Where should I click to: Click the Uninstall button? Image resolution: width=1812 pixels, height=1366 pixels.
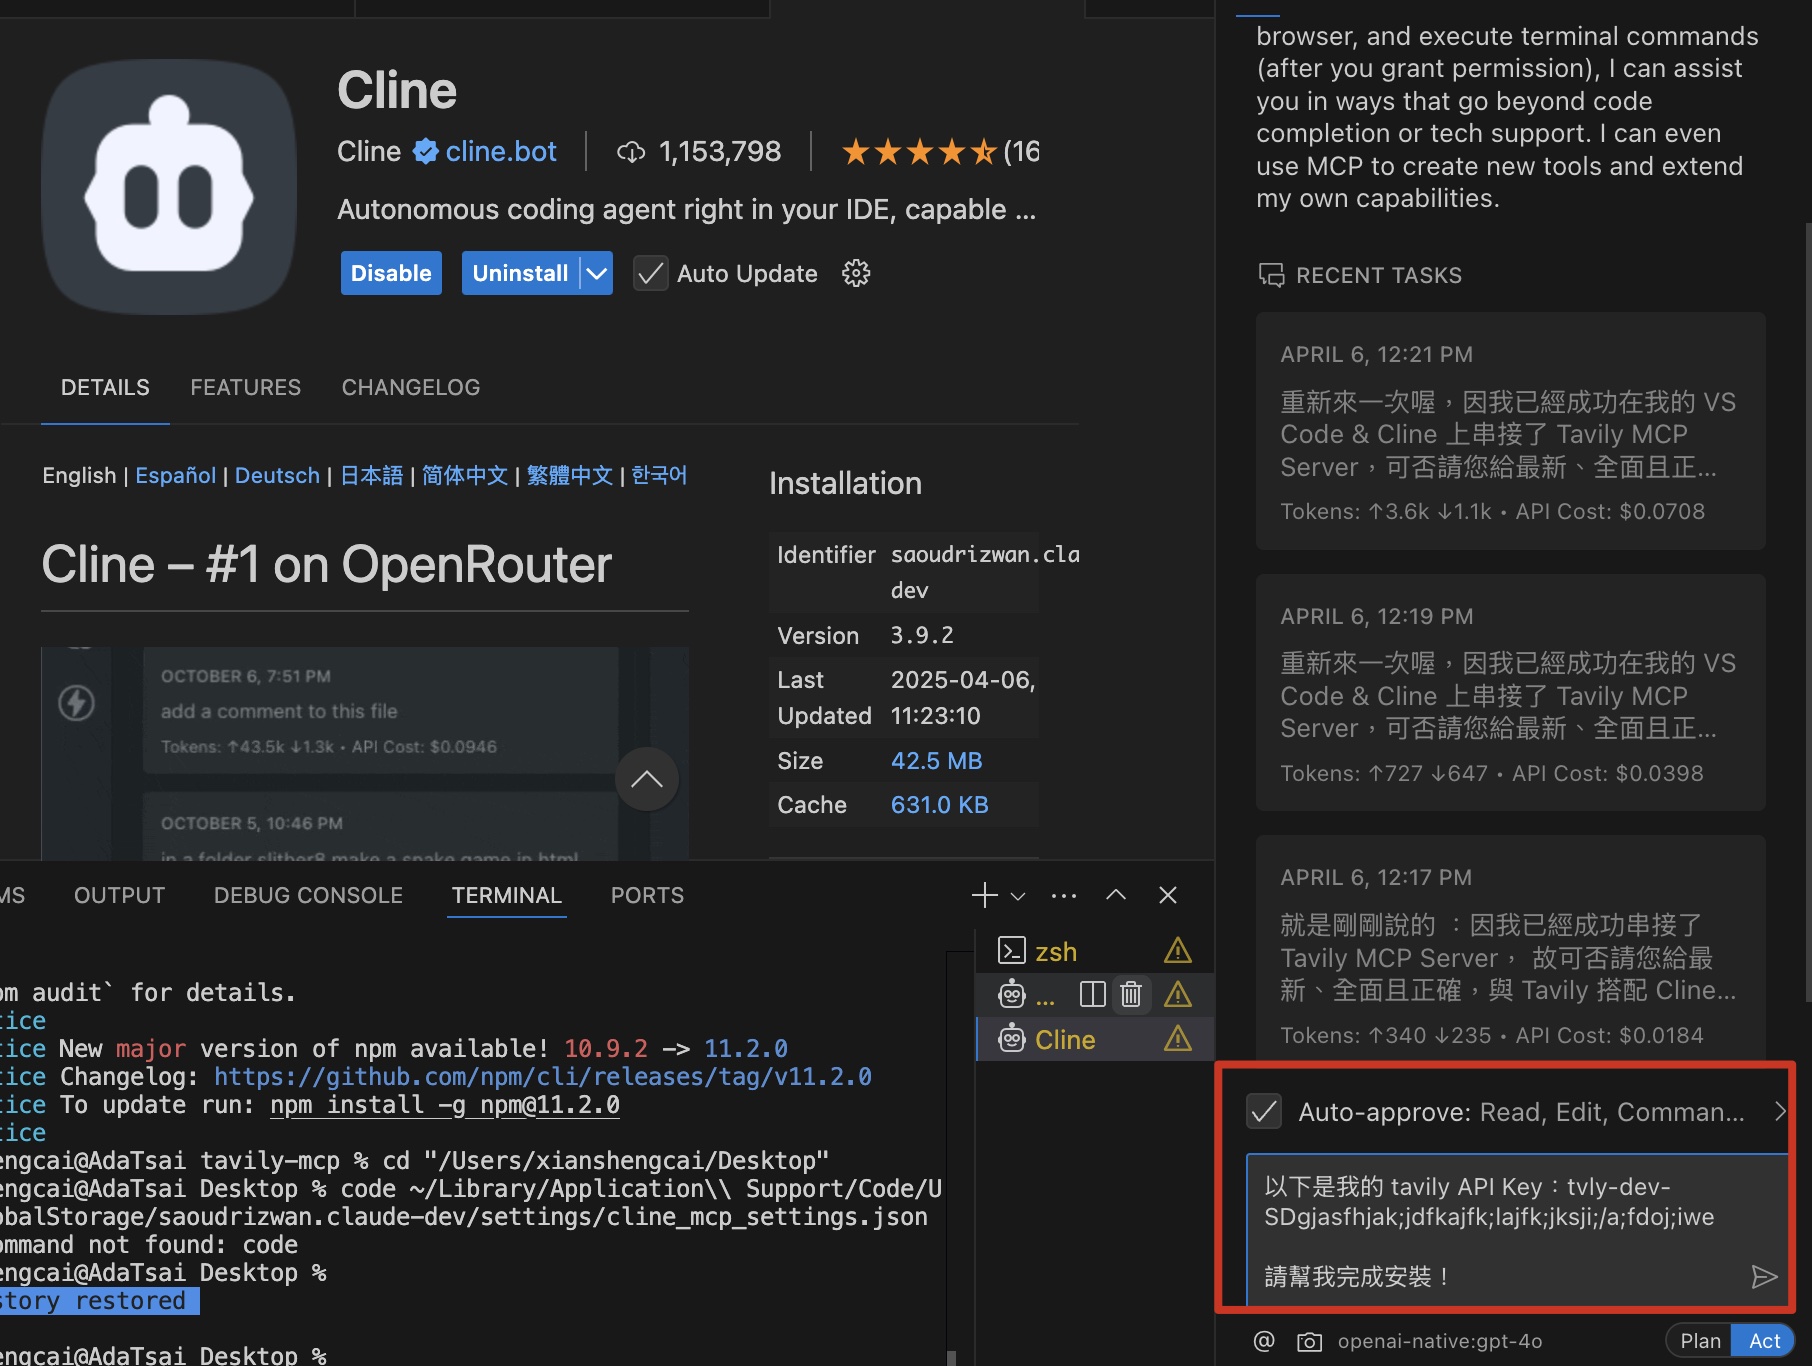(520, 273)
